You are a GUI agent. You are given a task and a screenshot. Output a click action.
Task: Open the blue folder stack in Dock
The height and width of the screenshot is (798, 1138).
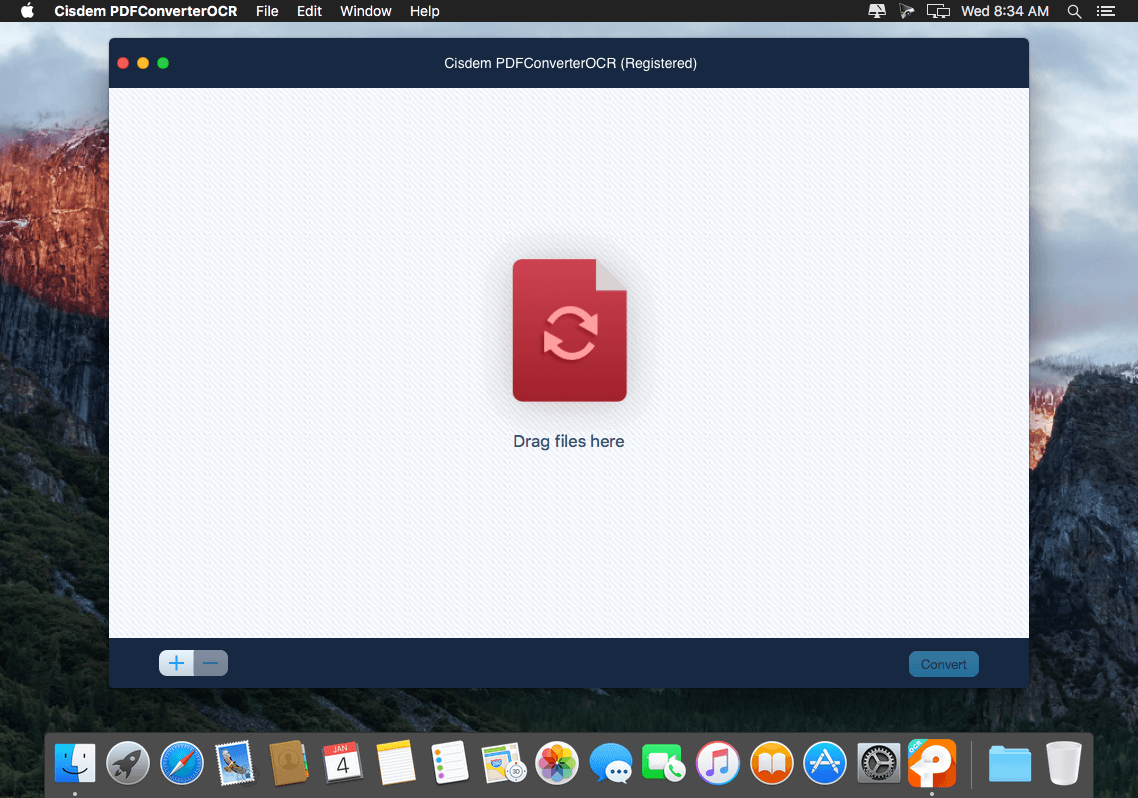[1010, 763]
